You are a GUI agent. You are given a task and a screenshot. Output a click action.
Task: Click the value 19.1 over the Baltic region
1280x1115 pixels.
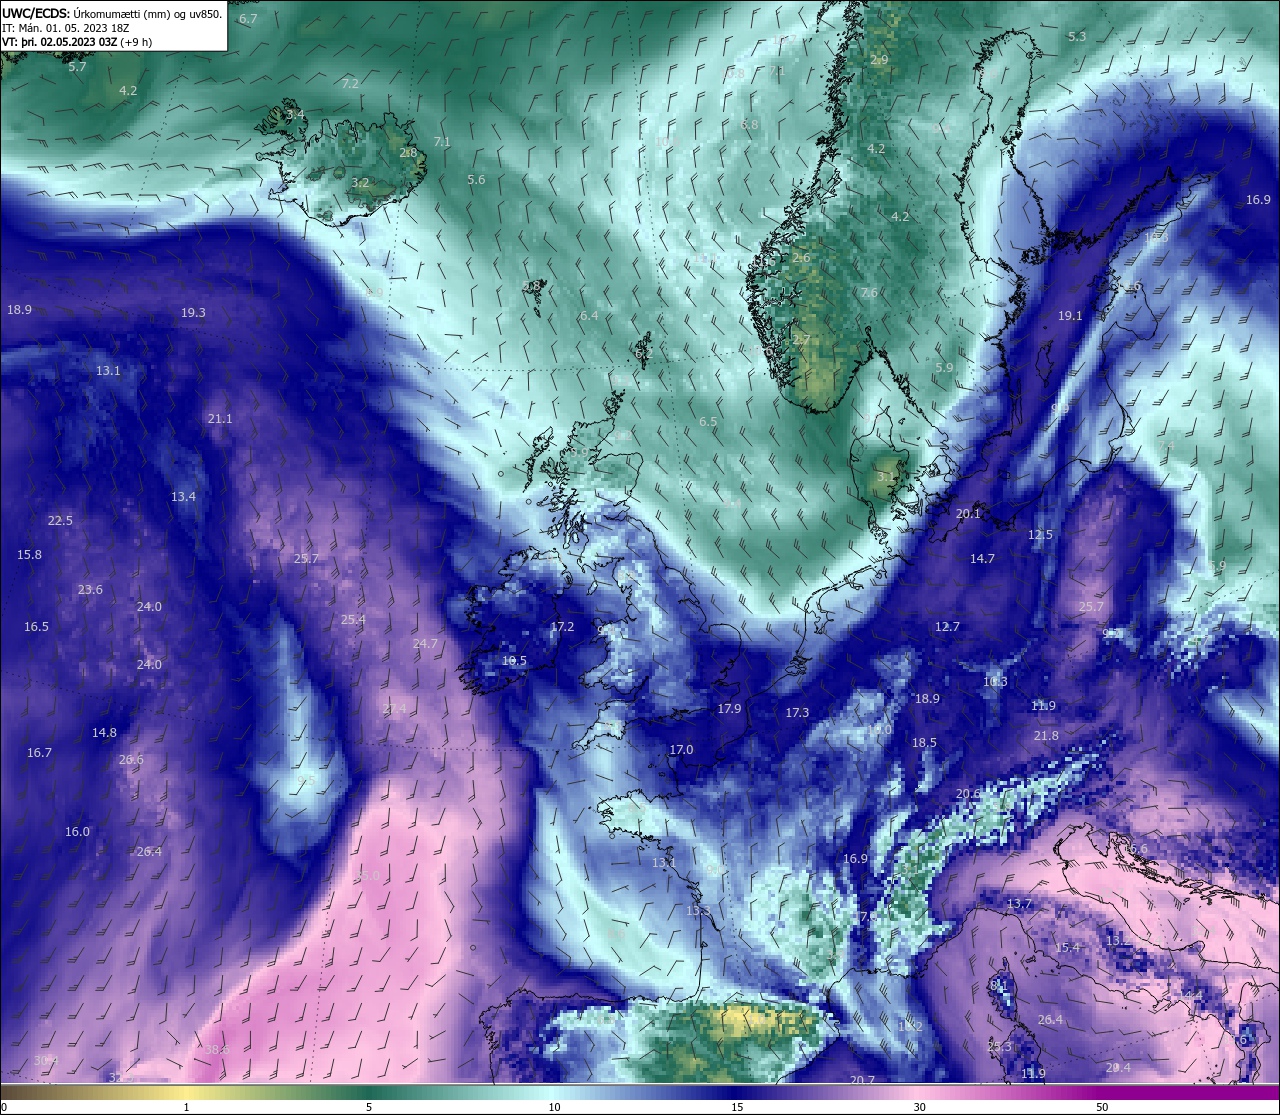point(1070,316)
